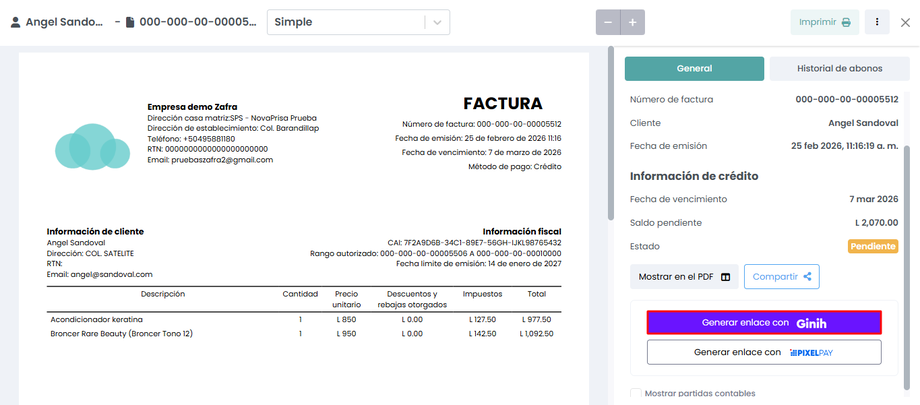920x405 pixels.
Task: Generate payment link with PixelPay
Action: [764, 352]
